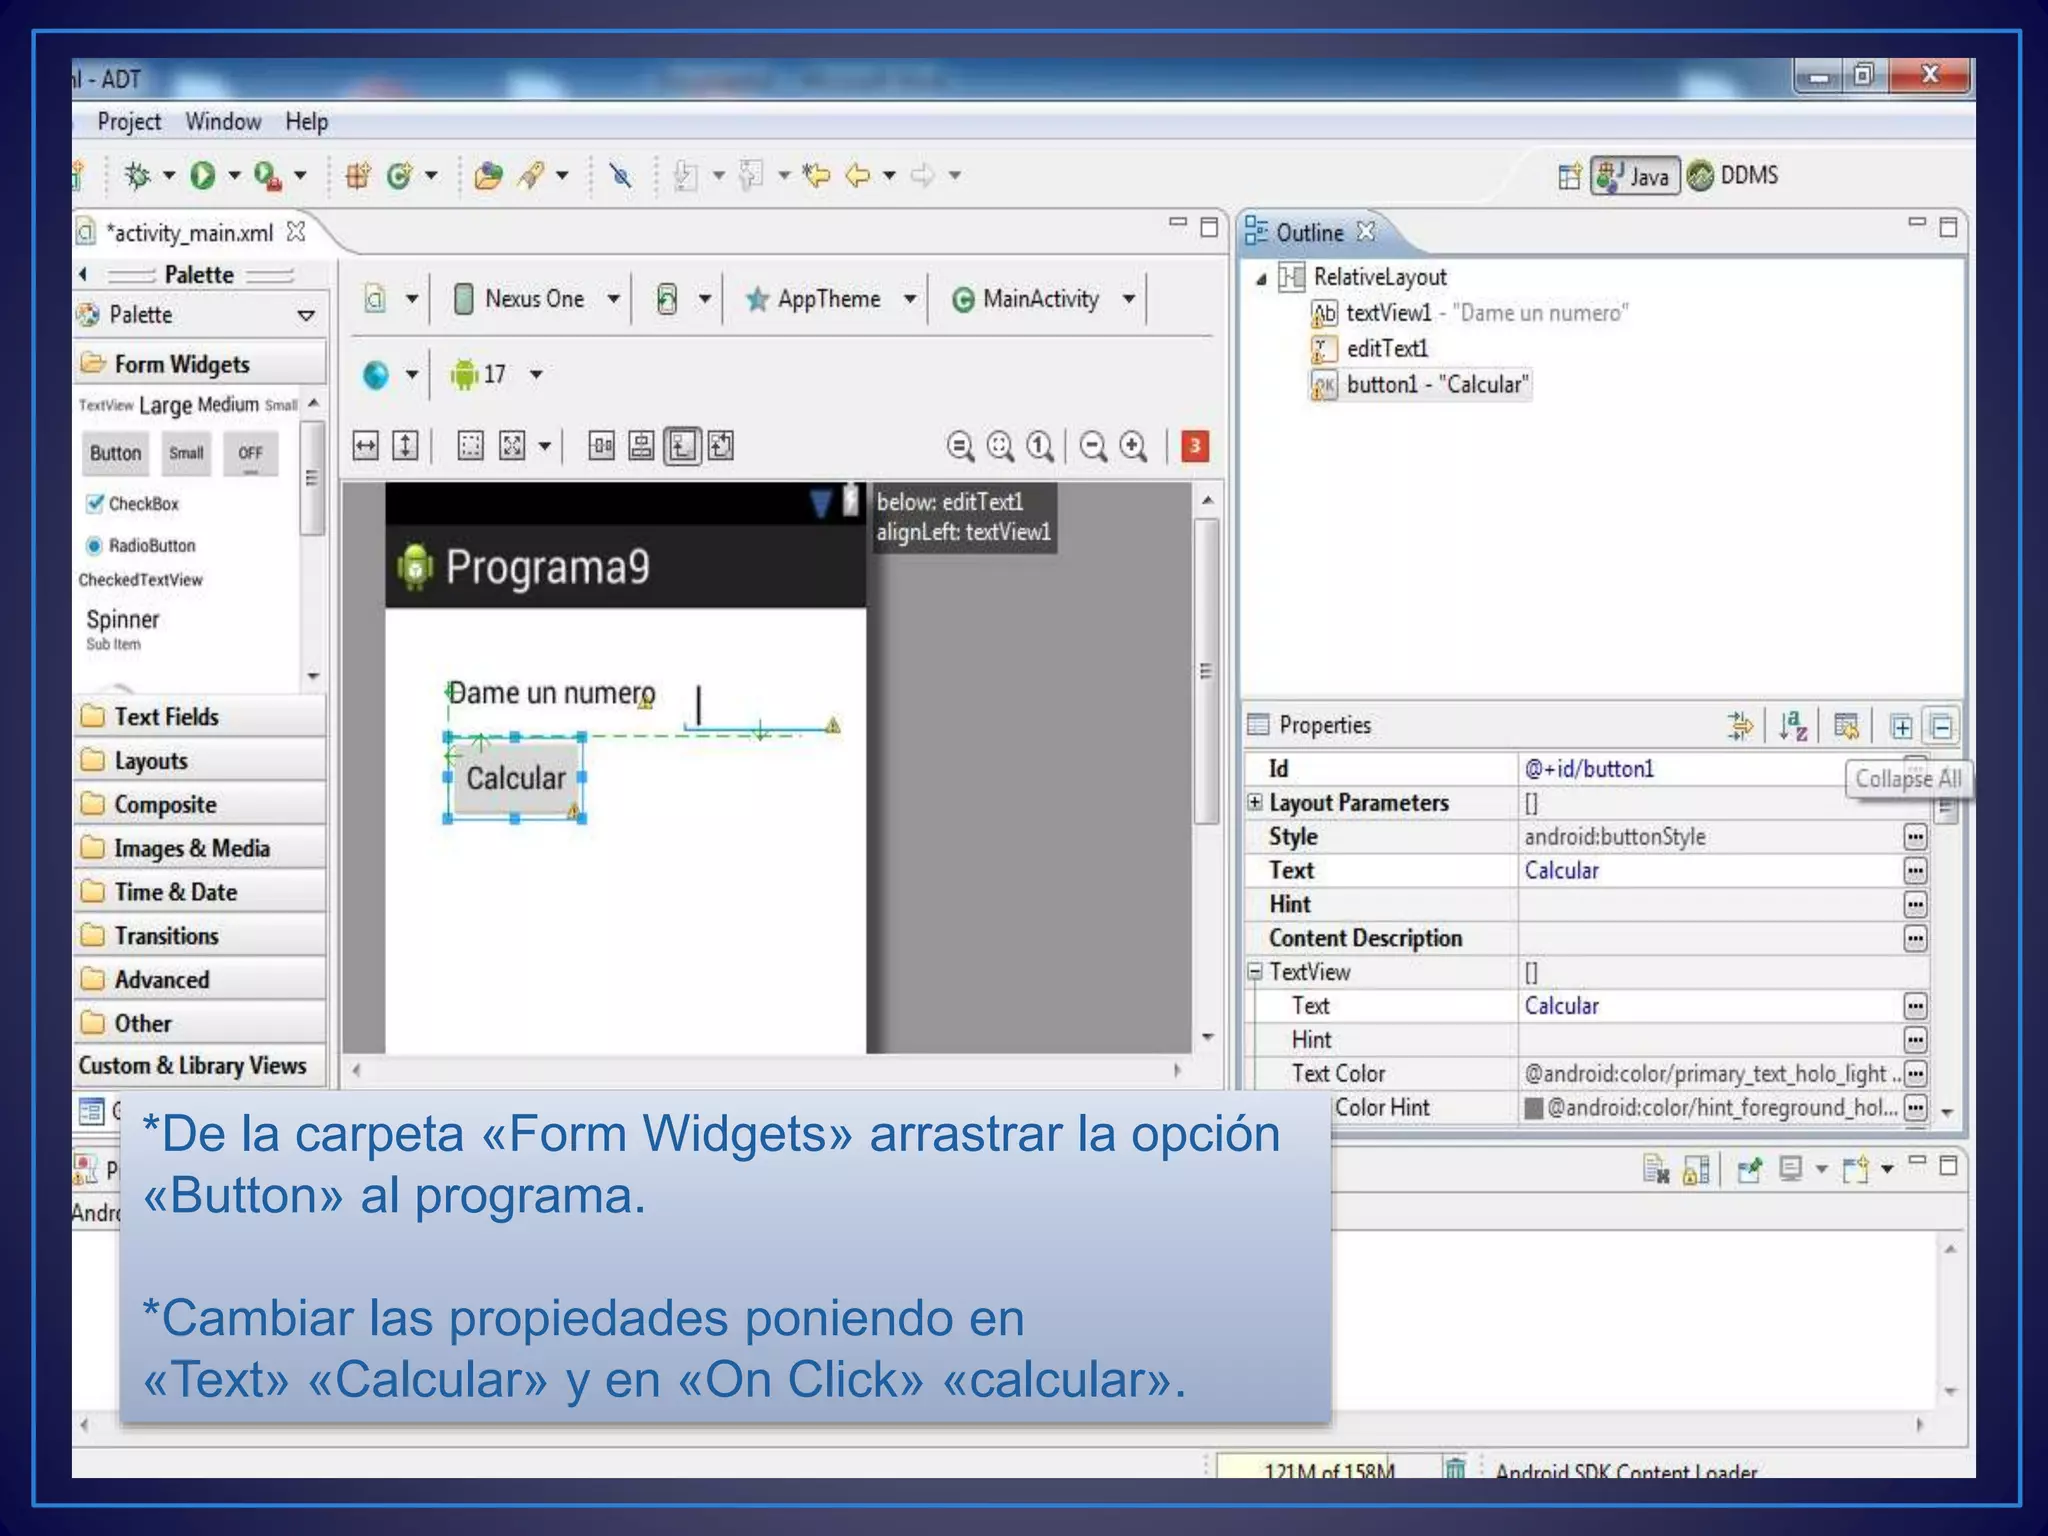The image size is (2048, 1536).
Task: Collapse the TextView property group
Action: click(1255, 971)
